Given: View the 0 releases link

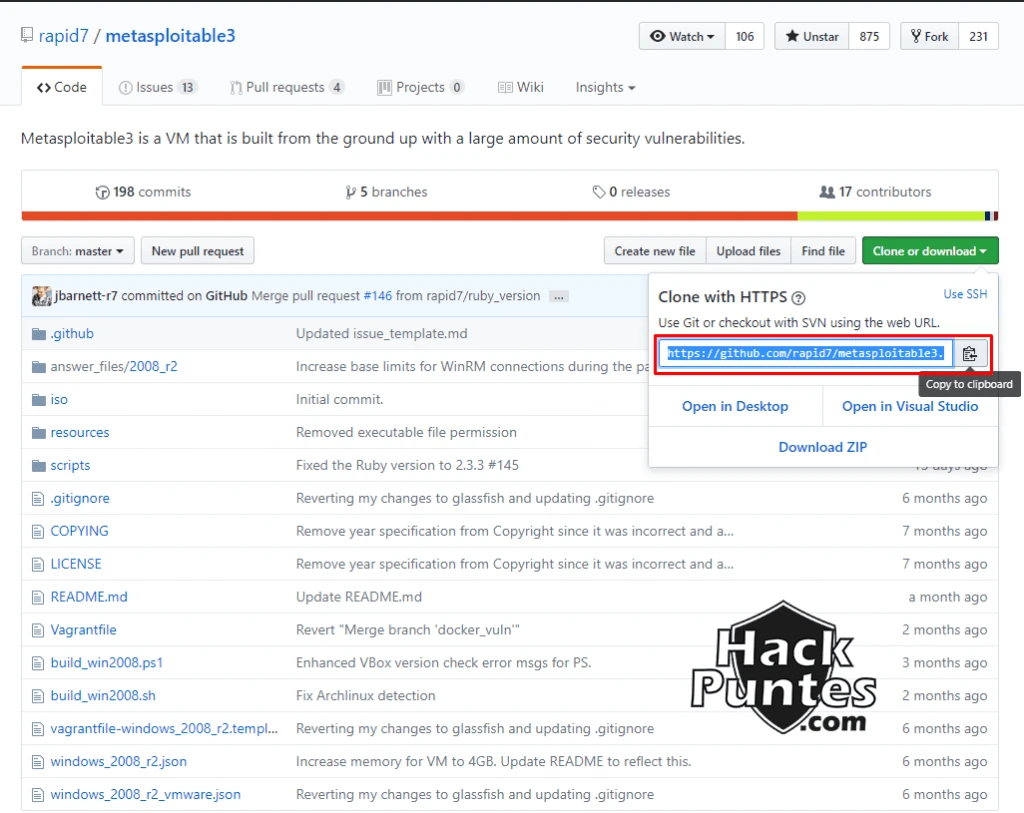Looking at the screenshot, I should 631,192.
